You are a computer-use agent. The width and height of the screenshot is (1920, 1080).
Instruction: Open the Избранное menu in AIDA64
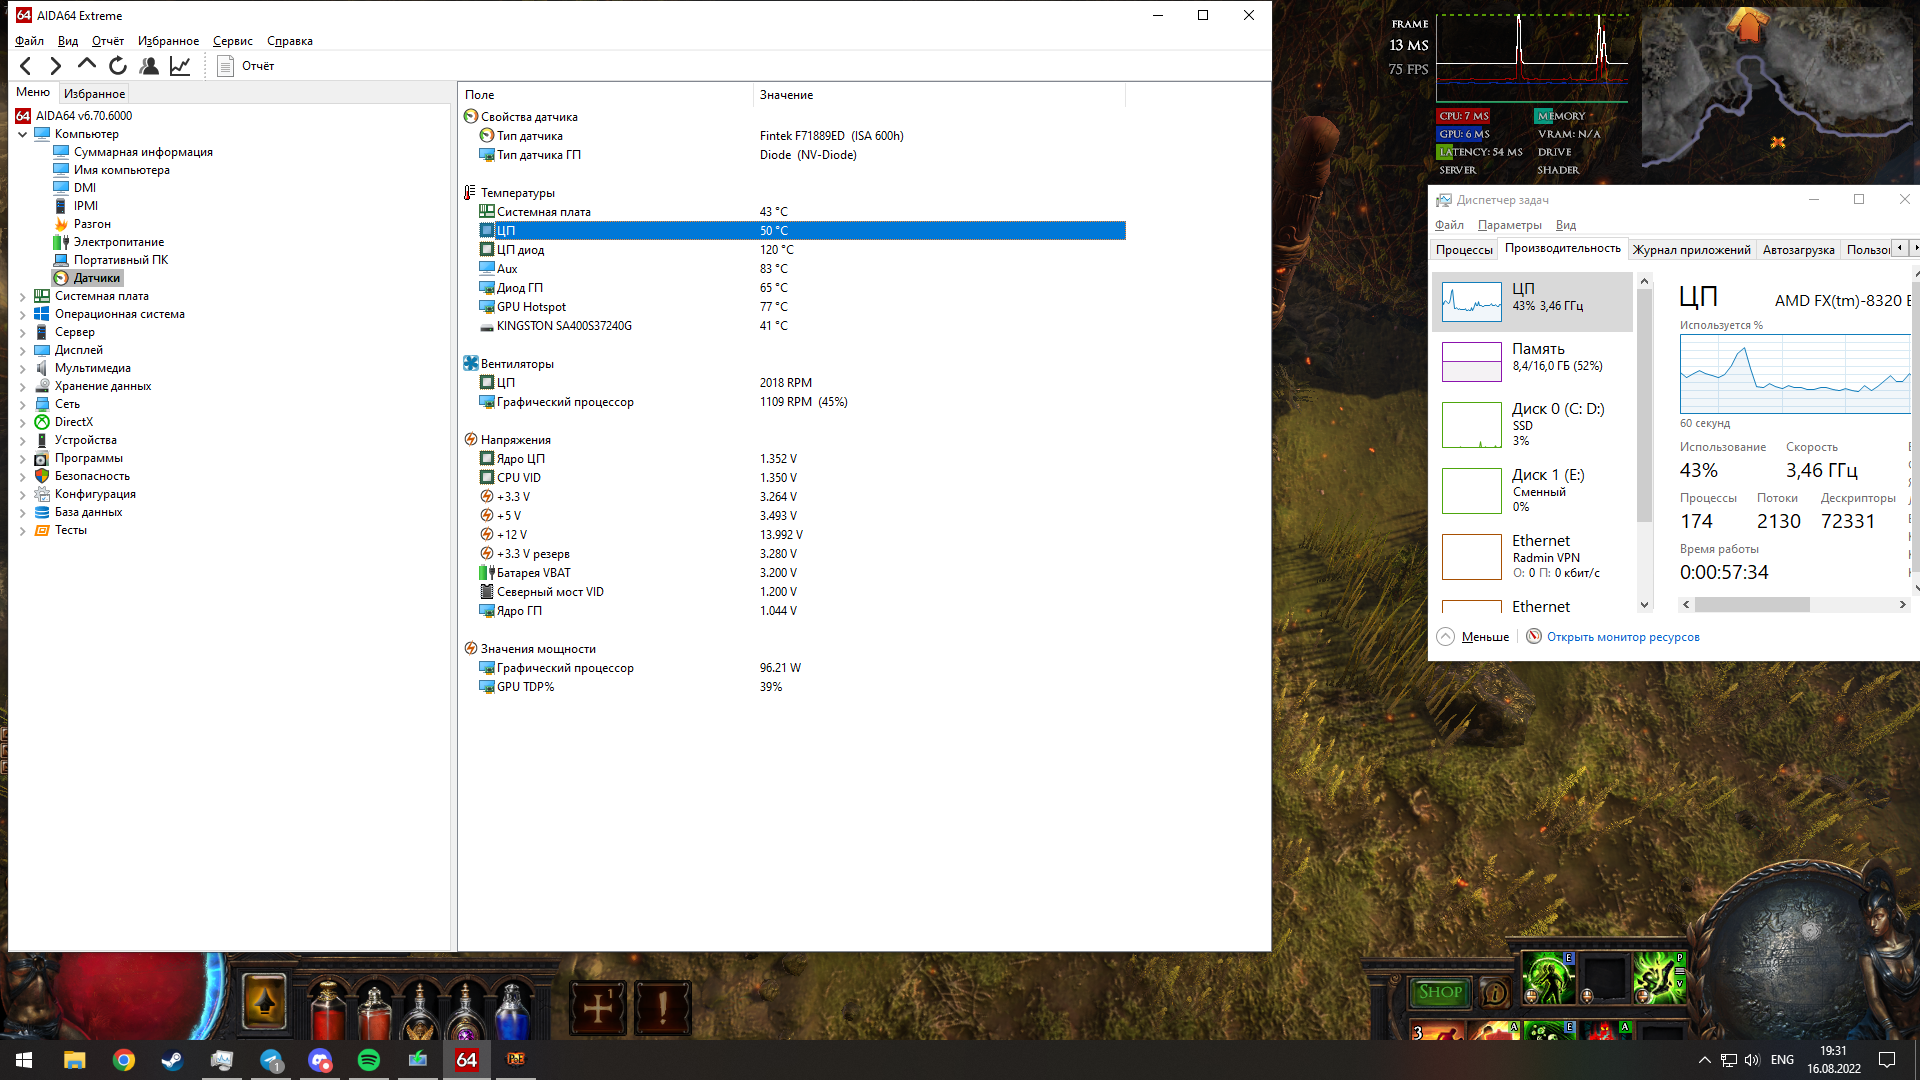tap(168, 41)
